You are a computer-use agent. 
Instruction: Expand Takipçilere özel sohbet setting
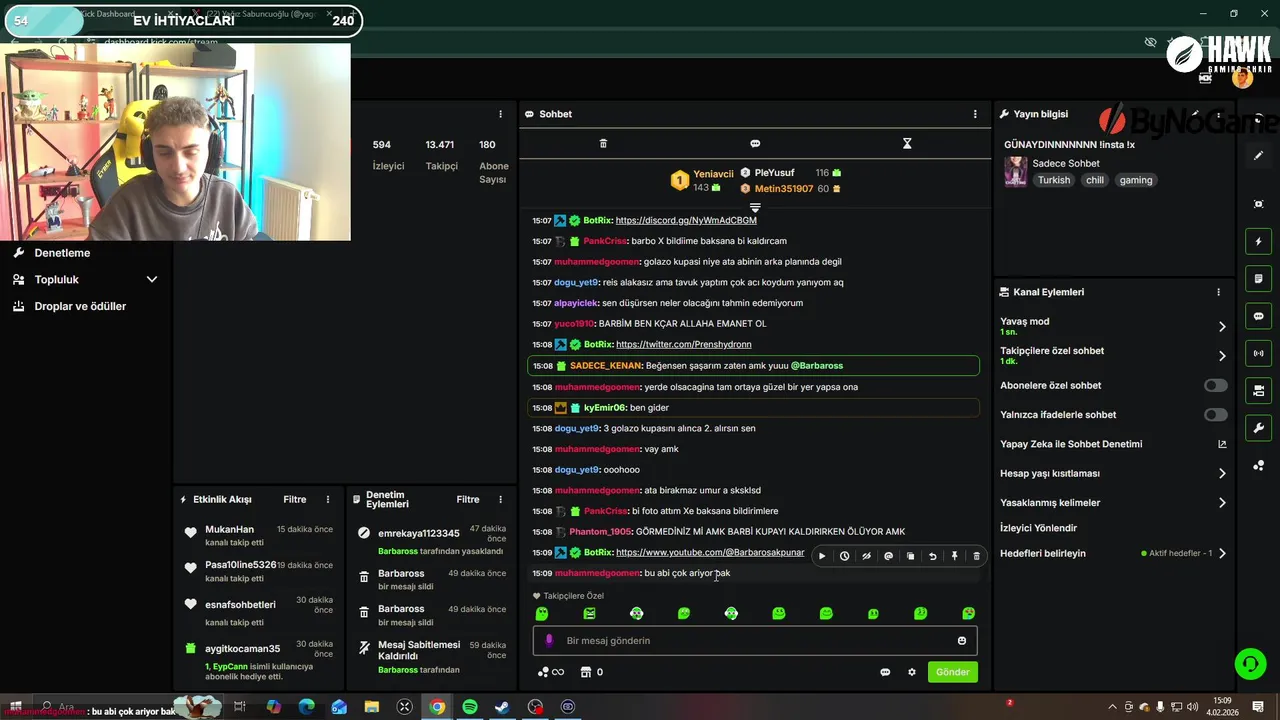pos(1221,356)
